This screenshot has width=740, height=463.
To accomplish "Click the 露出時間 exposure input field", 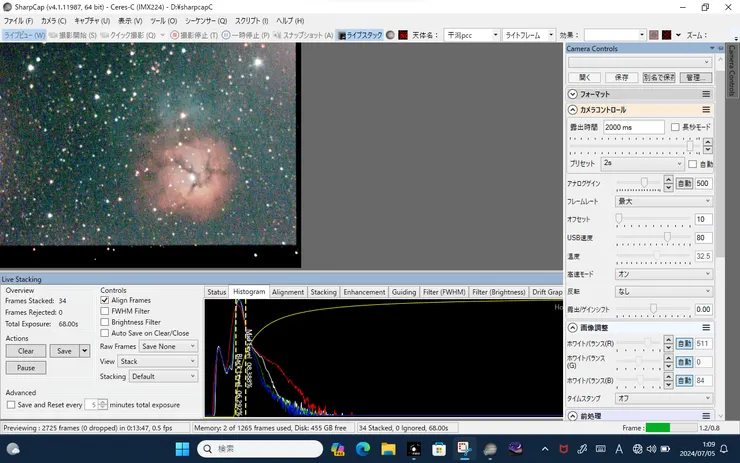I will (633, 128).
